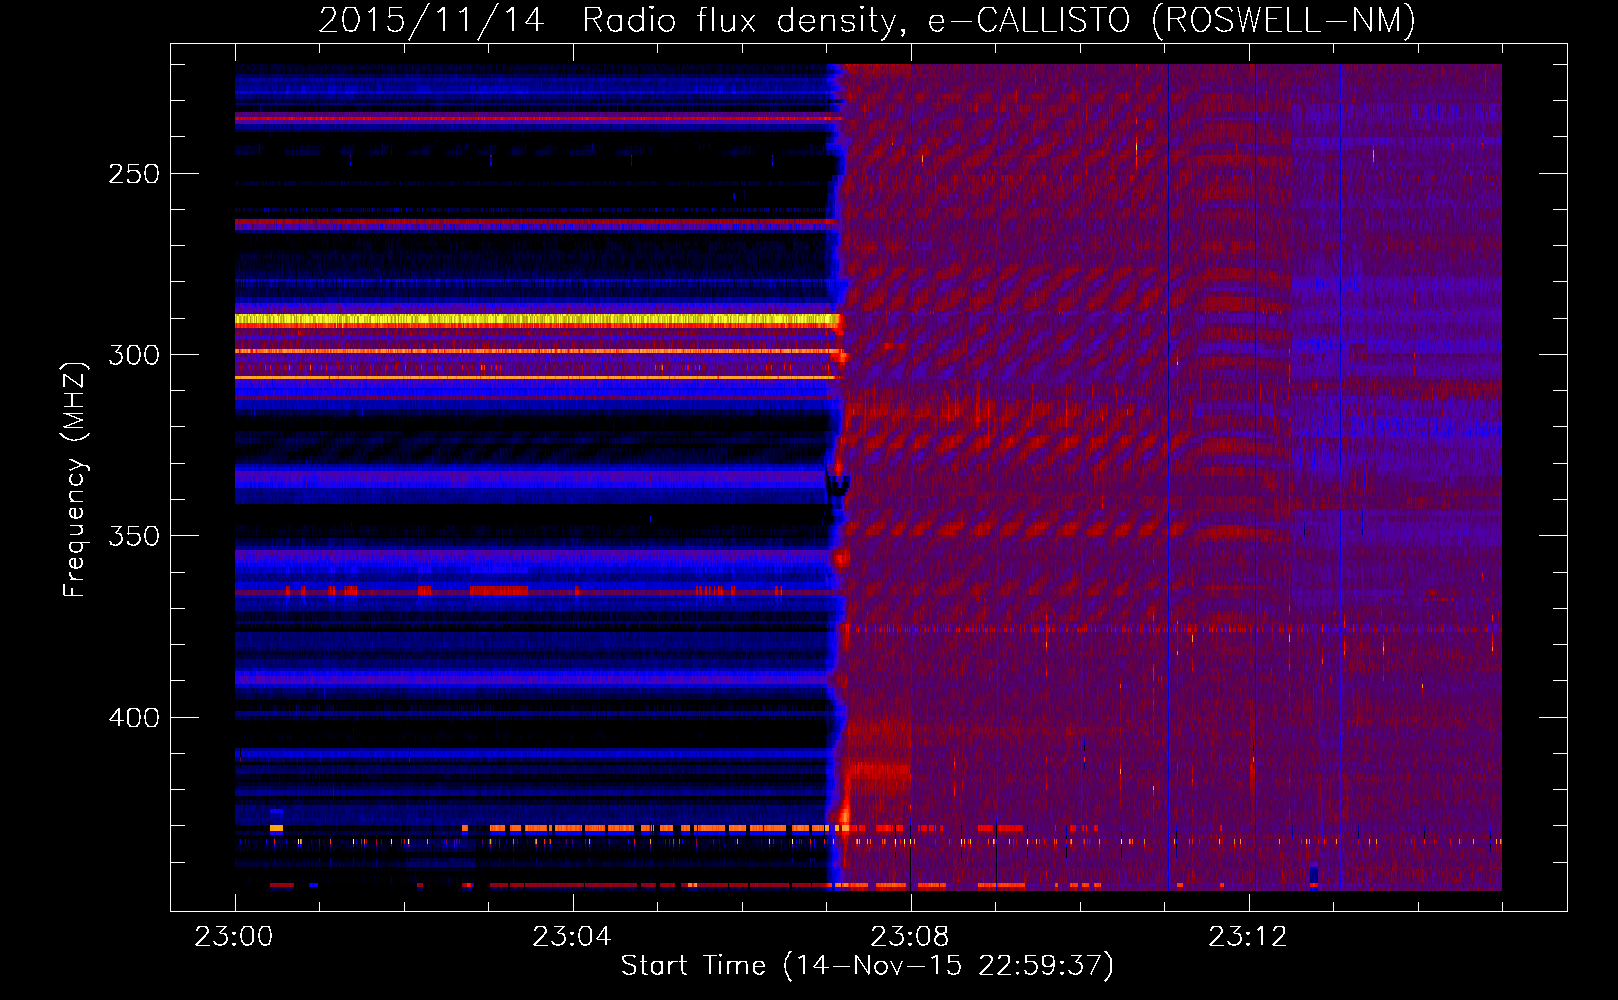Image resolution: width=1618 pixels, height=1000 pixels.
Task: Click the 23:00 time tick label
Action: pos(234,937)
